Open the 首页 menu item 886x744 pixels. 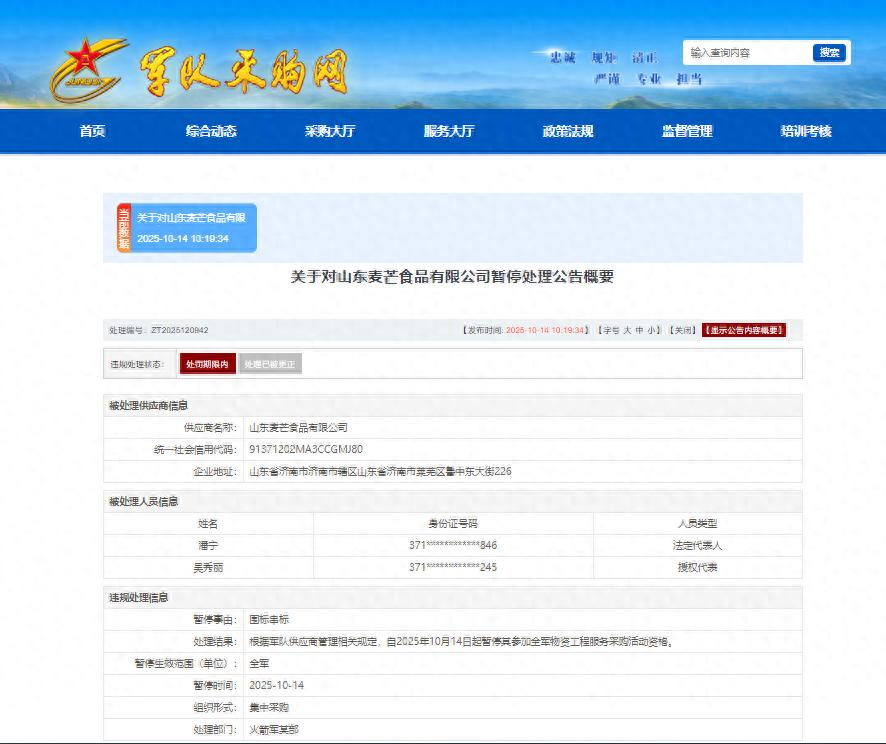[92, 131]
